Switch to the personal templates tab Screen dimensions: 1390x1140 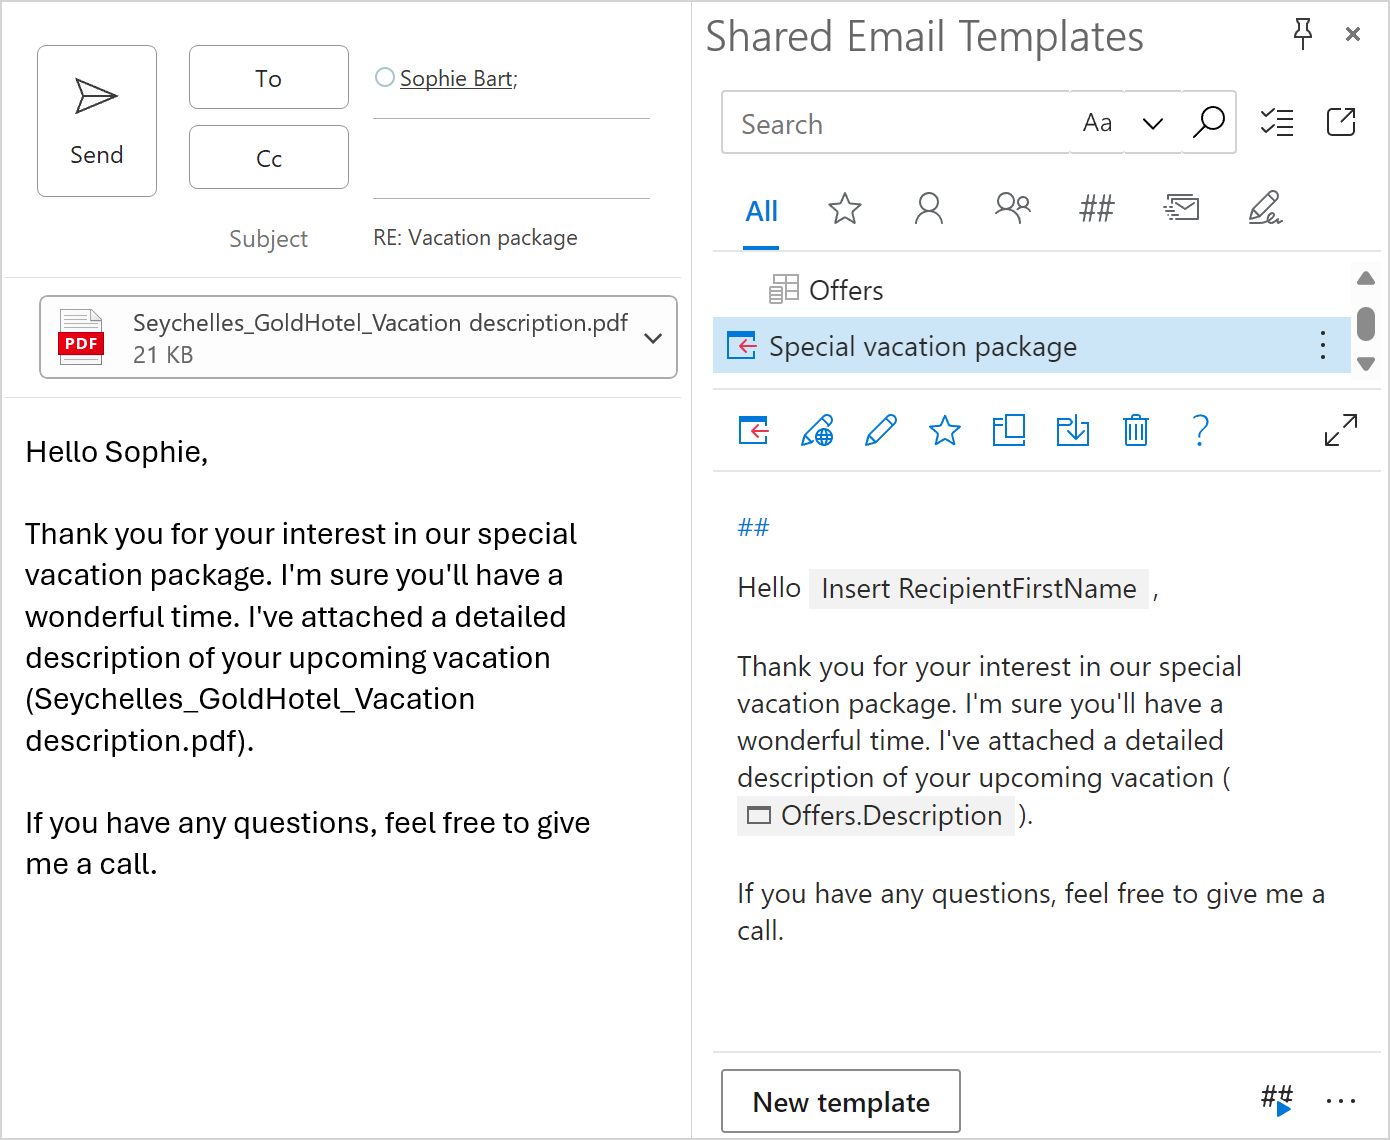pyautogui.click(x=929, y=208)
